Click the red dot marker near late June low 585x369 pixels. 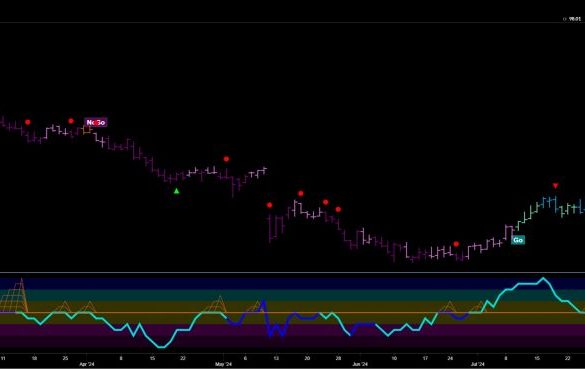pos(456,244)
